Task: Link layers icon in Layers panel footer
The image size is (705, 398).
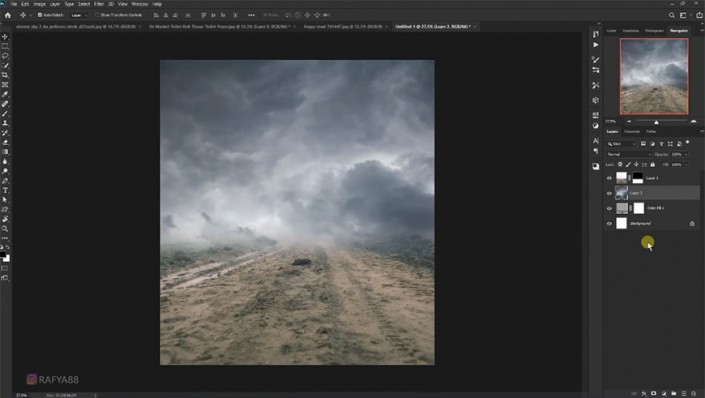Action: tap(634, 394)
